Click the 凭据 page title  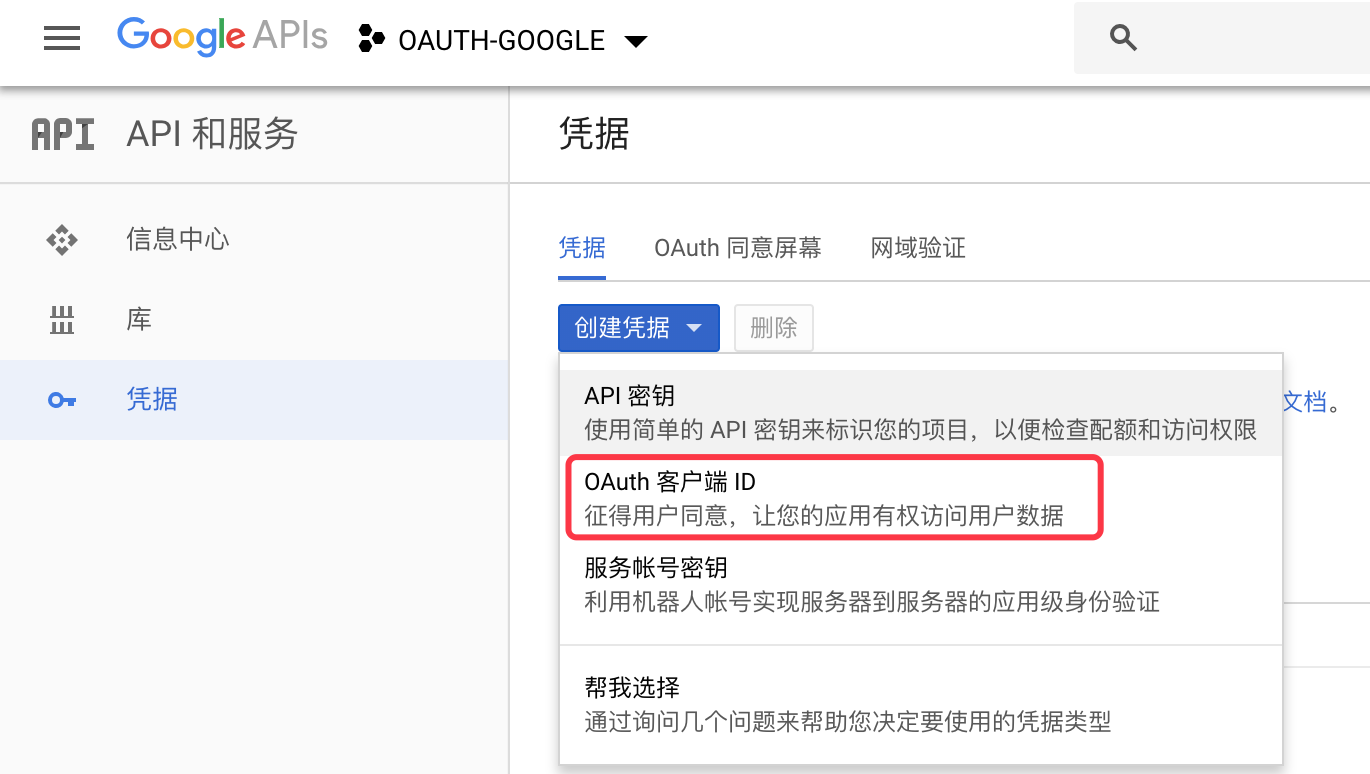(x=594, y=134)
